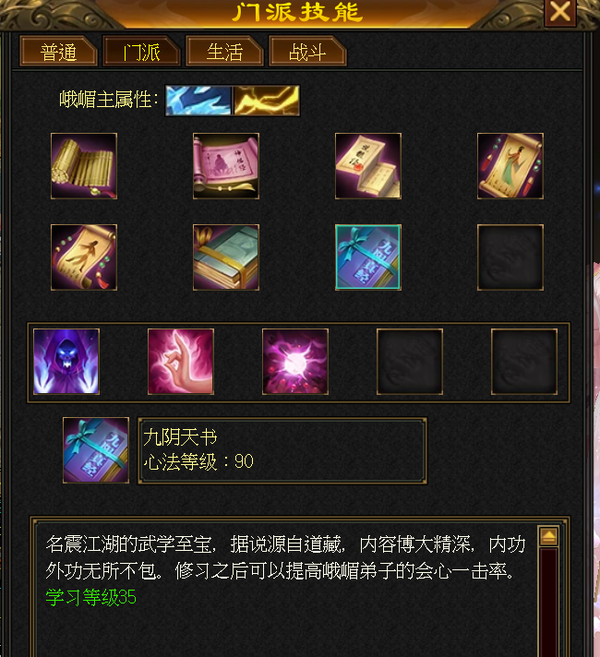
Task: Choose the pink hand gesture skill
Action: click(181, 362)
